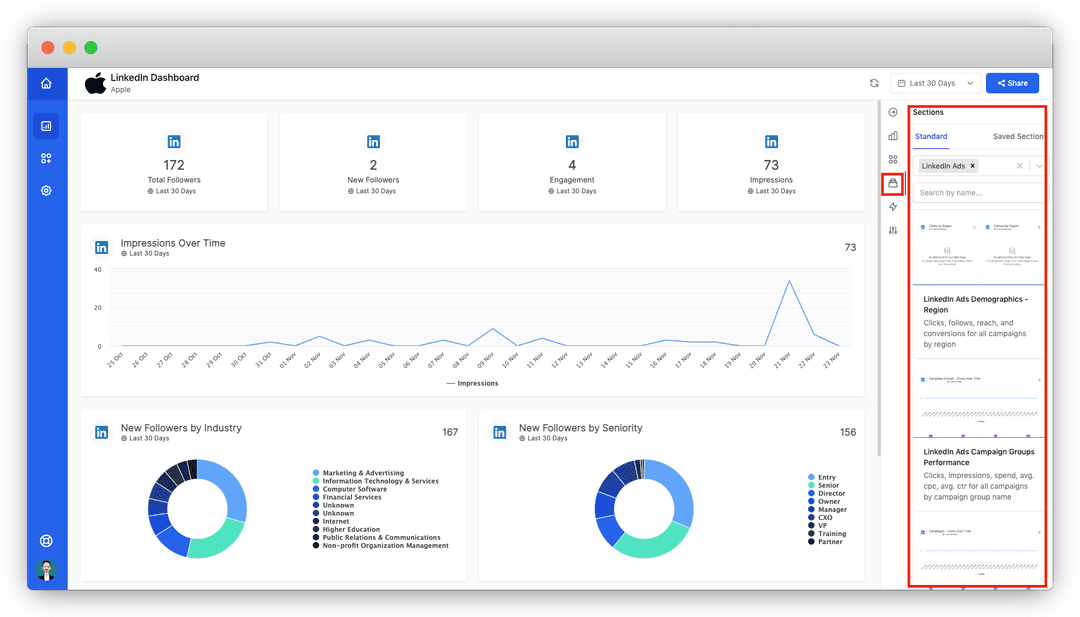Click the Impressions Over Time title
The width and height of the screenshot is (1080, 617).
(x=173, y=243)
